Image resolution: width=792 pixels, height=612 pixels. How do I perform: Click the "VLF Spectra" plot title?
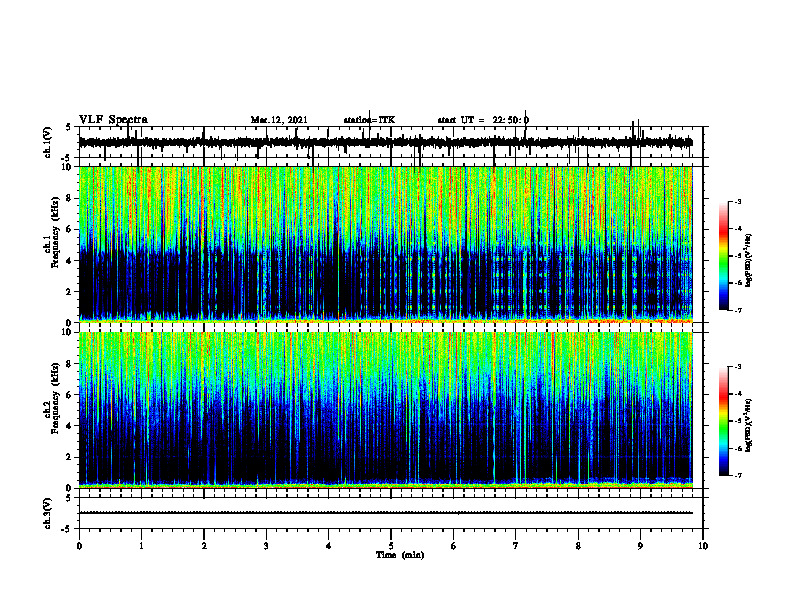point(114,120)
